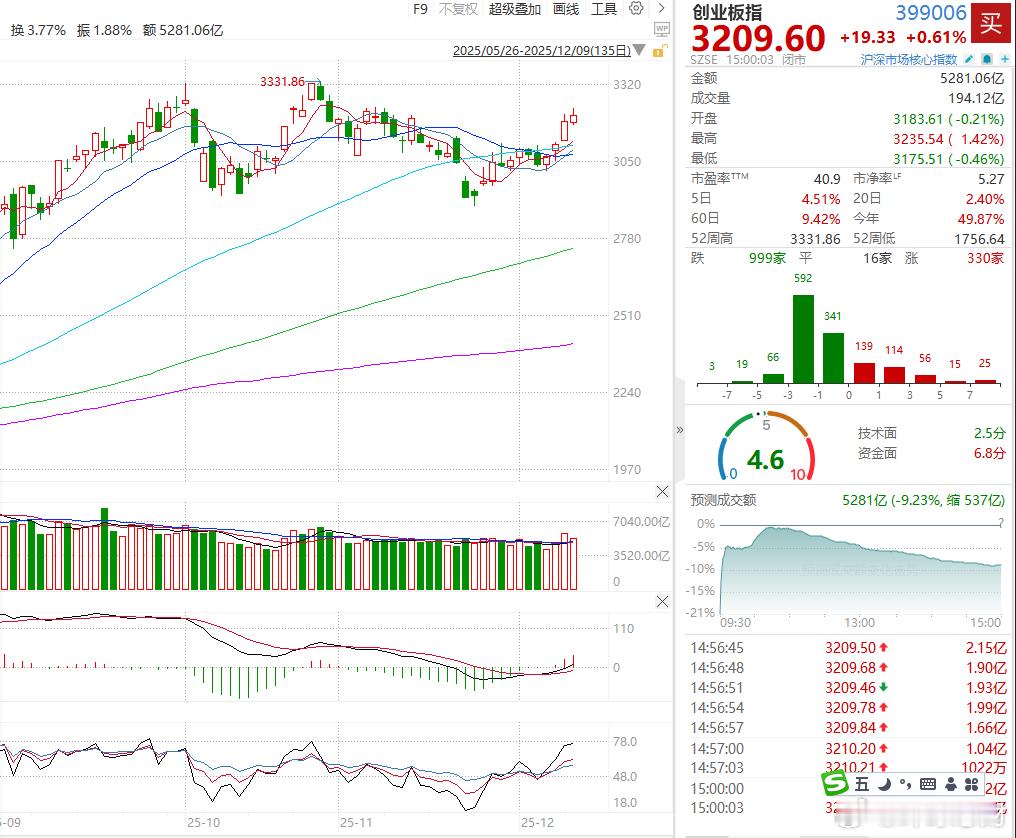The height and width of the screenshot is (838, 1016).
Task: Click the 资金面 score row
Action: pos(931,453)
